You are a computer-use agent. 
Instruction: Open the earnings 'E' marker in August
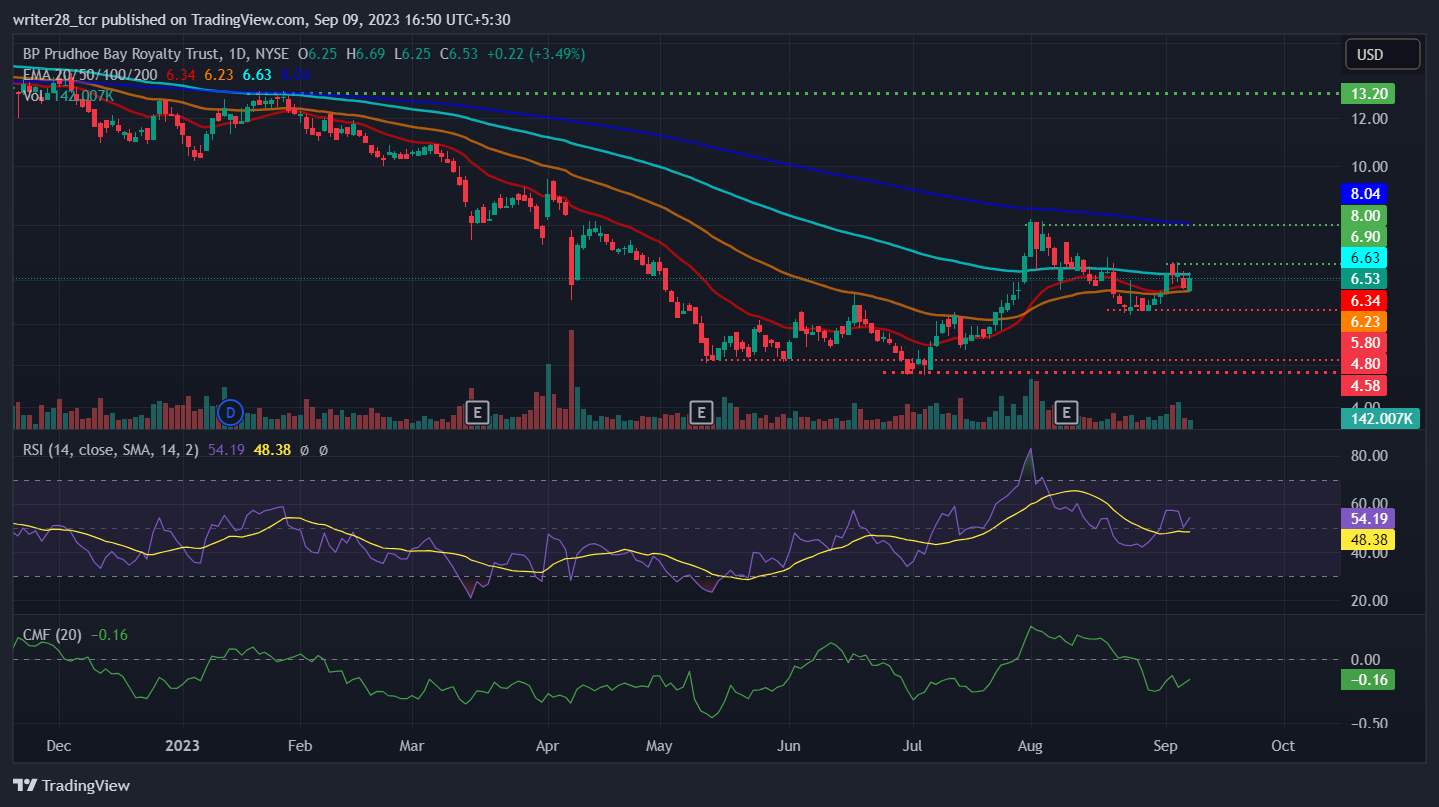coord(1067,411)
